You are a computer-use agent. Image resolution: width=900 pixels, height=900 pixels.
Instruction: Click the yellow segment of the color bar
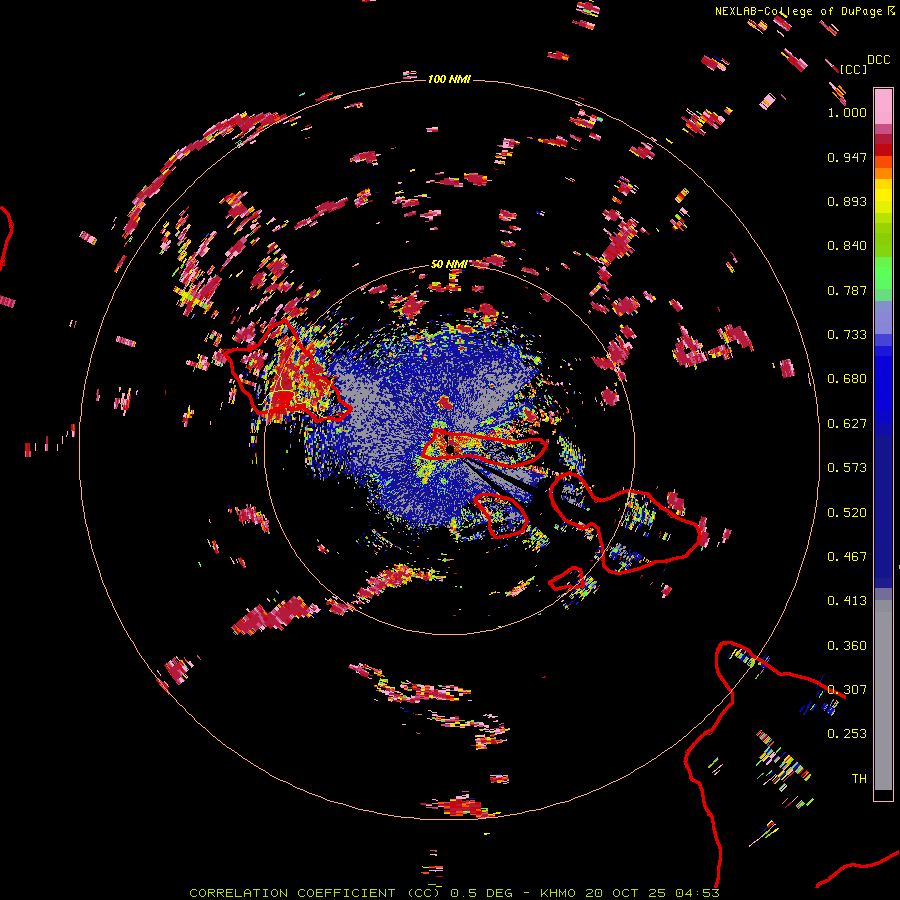click(x=883, y=196)
